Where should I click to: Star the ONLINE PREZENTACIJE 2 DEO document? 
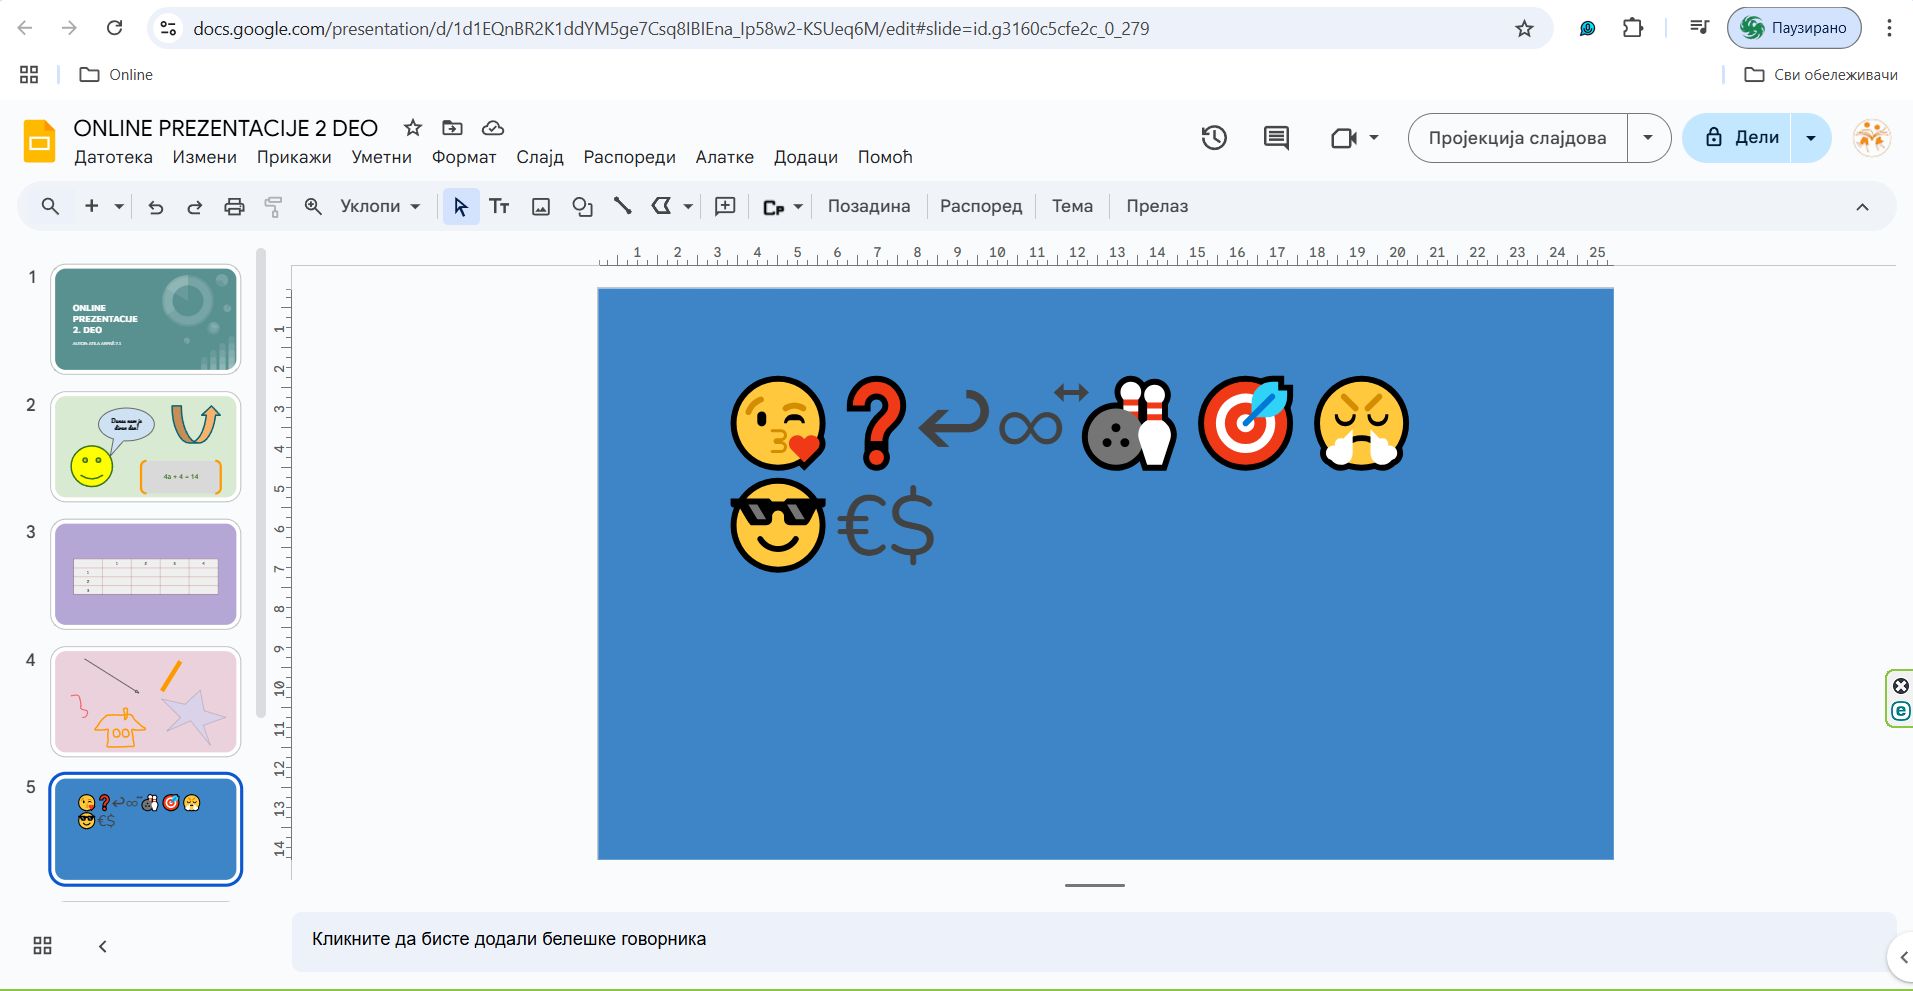[412, 128]
